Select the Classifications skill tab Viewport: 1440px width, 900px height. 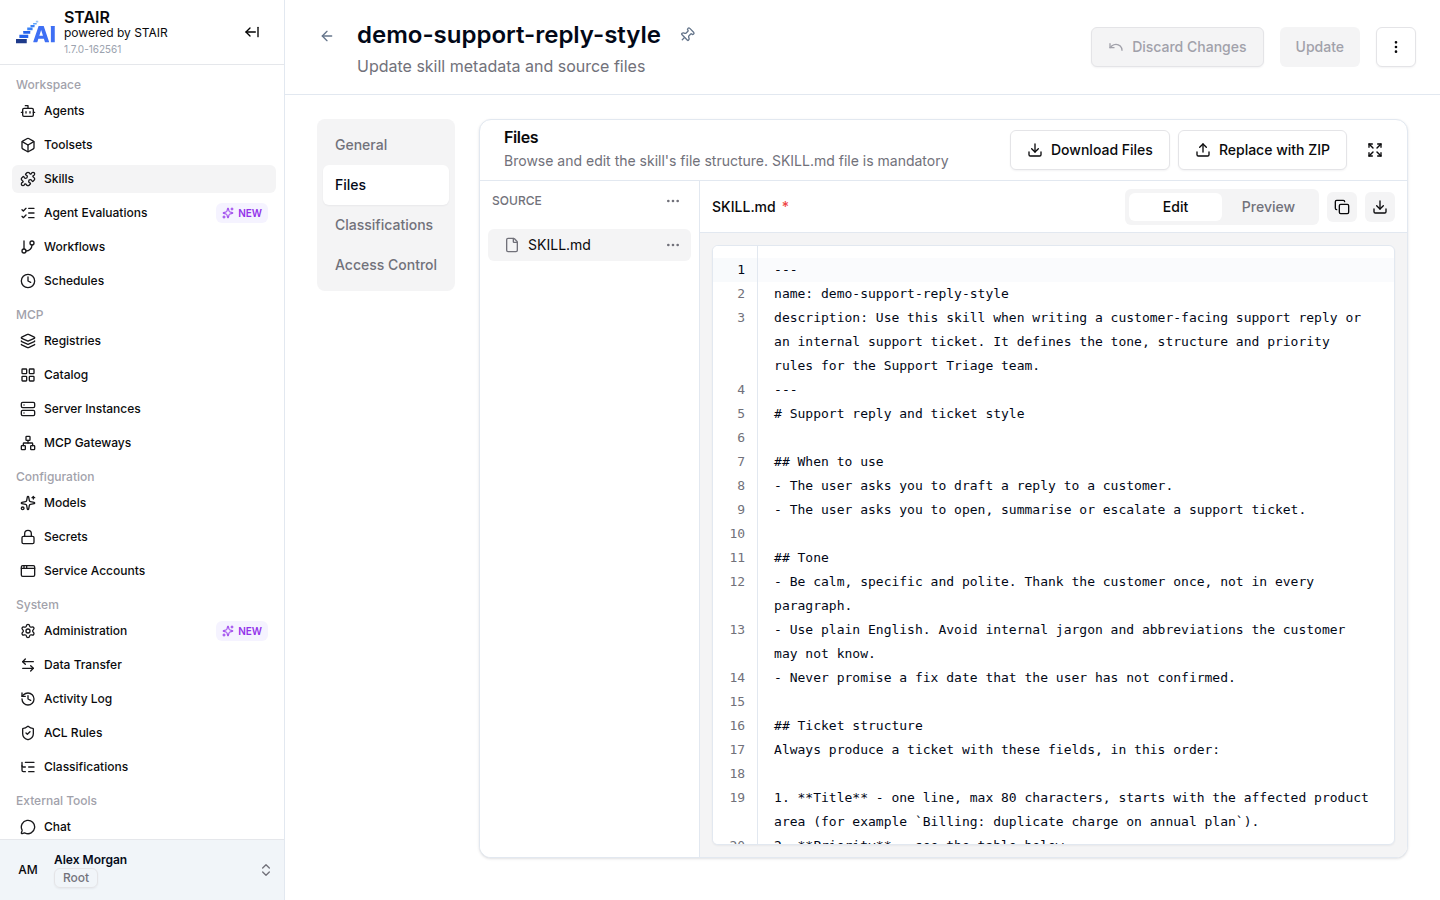386,225
